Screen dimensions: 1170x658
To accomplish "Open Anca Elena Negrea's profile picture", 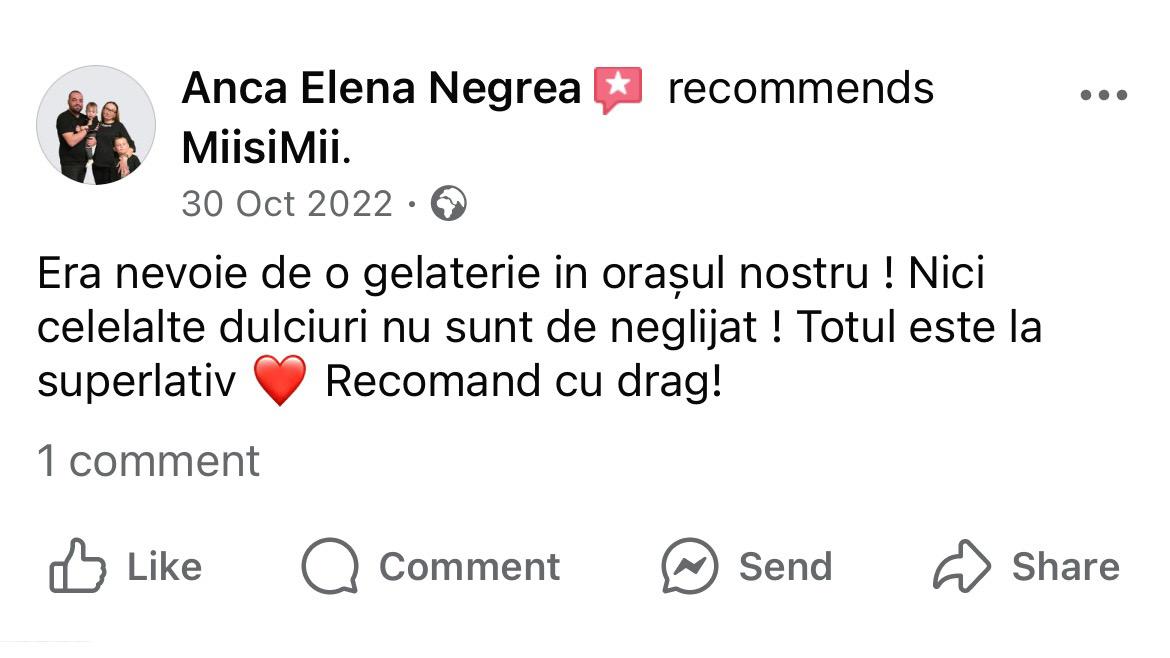I will [96, 125].
